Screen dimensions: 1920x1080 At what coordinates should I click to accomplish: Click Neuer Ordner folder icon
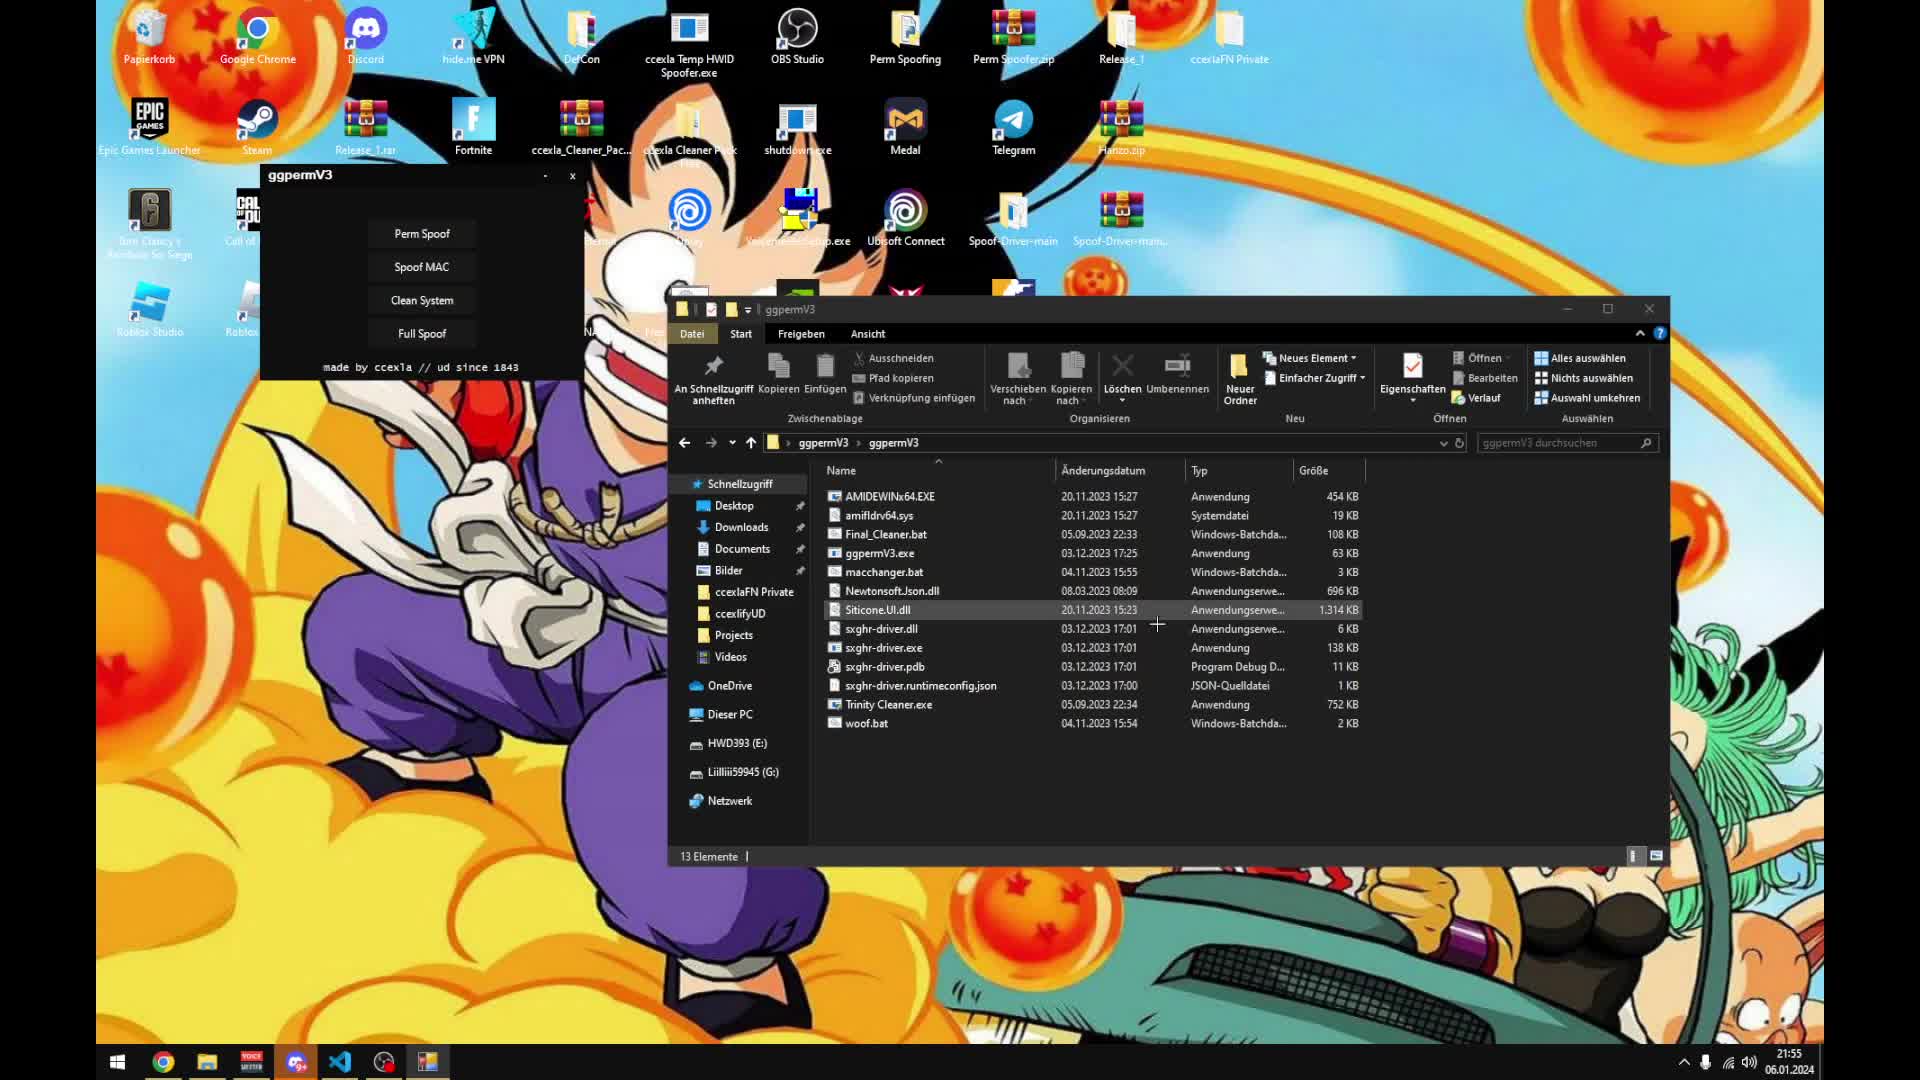[1239, 367]
